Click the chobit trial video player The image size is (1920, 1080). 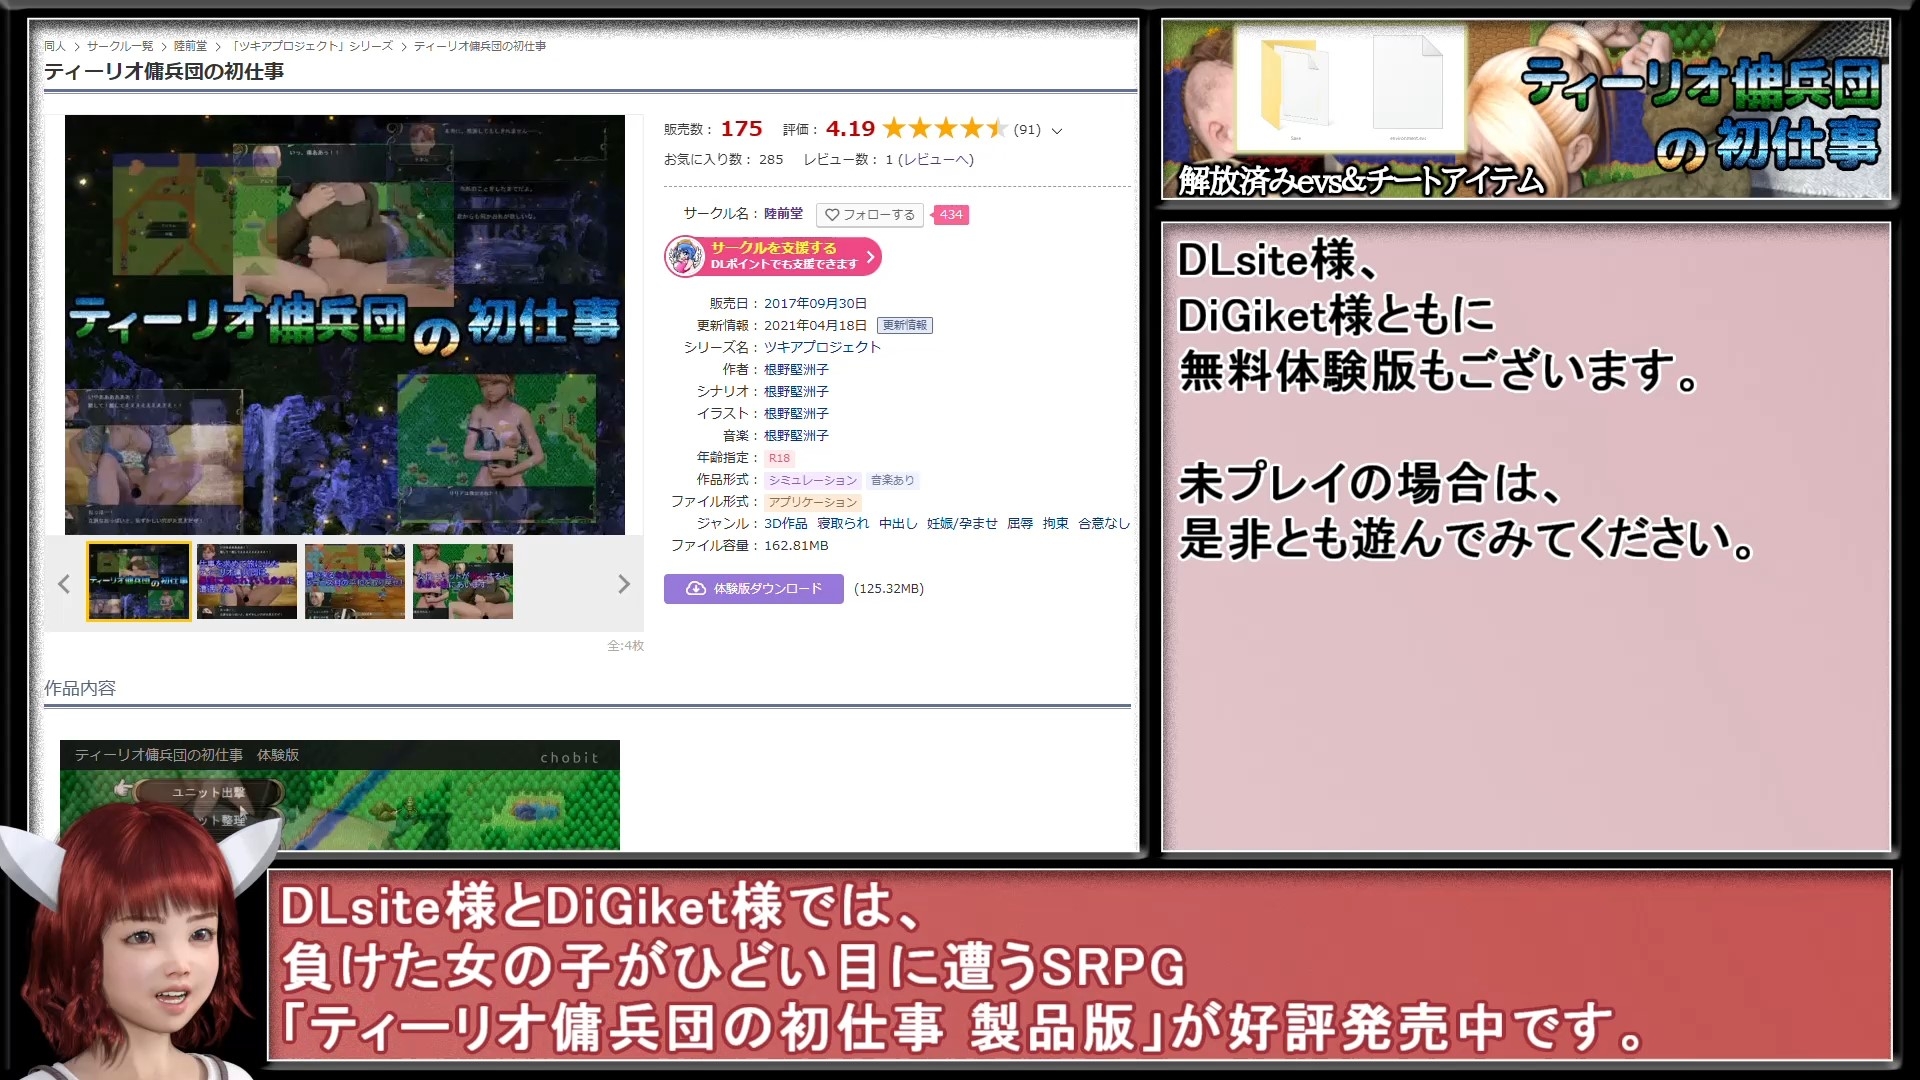pyautogui.click(x=340, y=795)
